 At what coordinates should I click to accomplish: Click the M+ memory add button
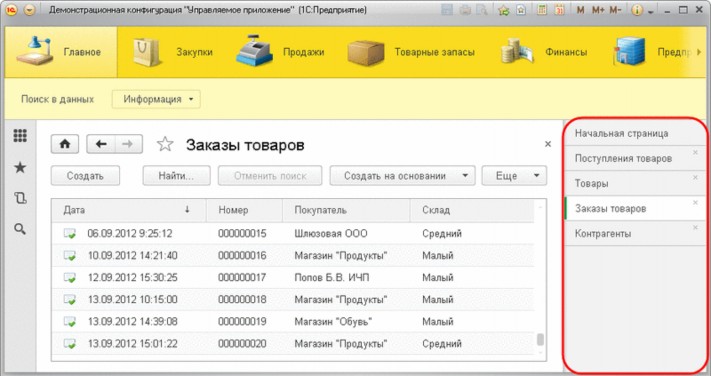pyautogui.click(x=598, y=10)
